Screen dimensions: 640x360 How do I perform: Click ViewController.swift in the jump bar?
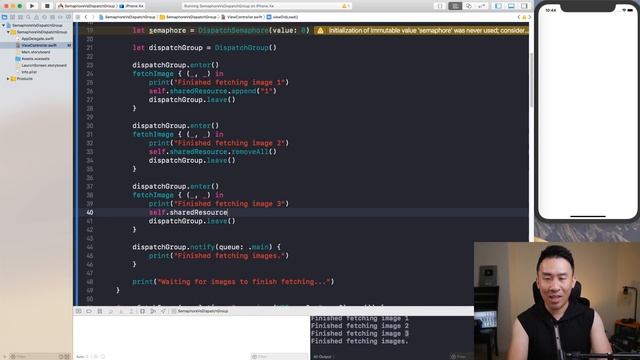pos(242,17)
